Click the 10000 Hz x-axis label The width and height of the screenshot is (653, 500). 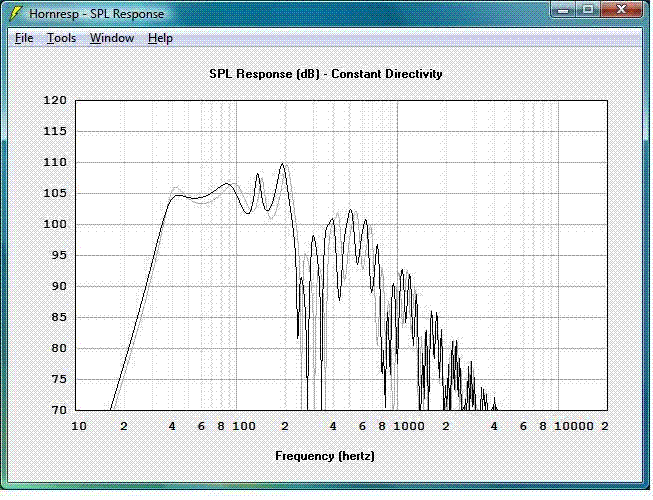pos(573,426)
